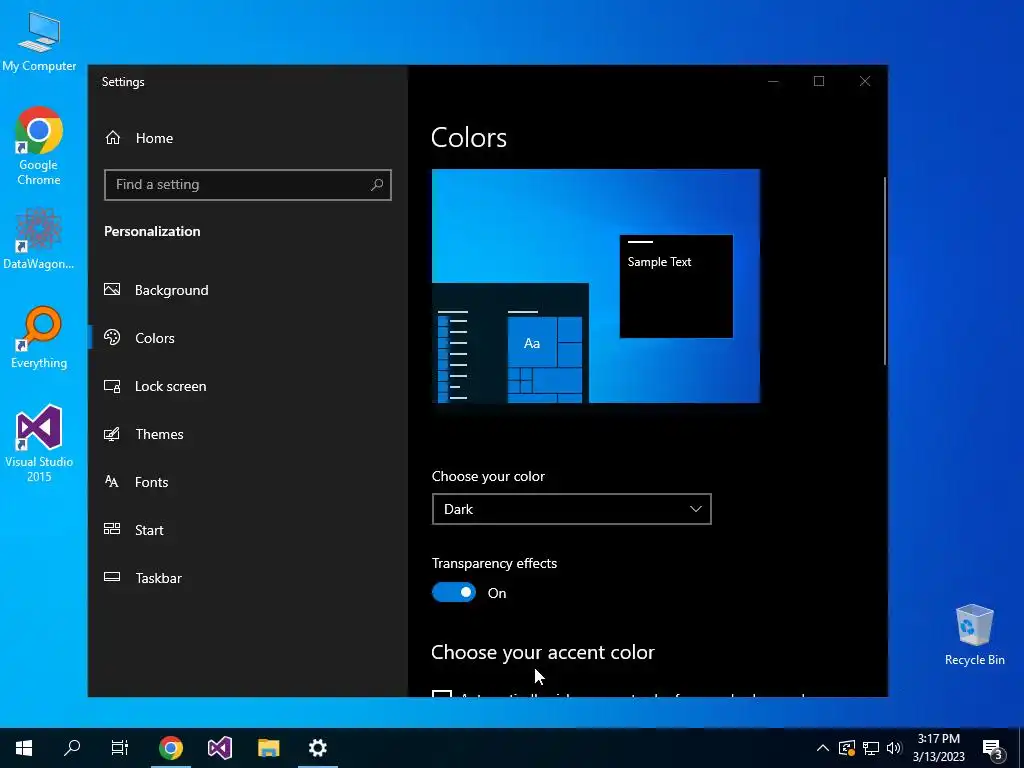
Task: Click the Settings page vertical scrollbar
Action: [x=885, y=271]
